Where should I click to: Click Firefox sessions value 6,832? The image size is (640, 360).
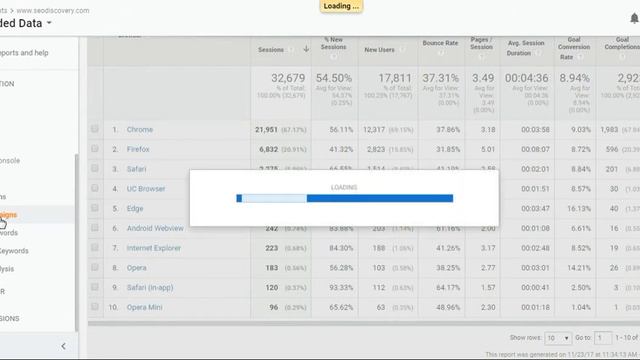pyautogui.click(x=268, y=149)
